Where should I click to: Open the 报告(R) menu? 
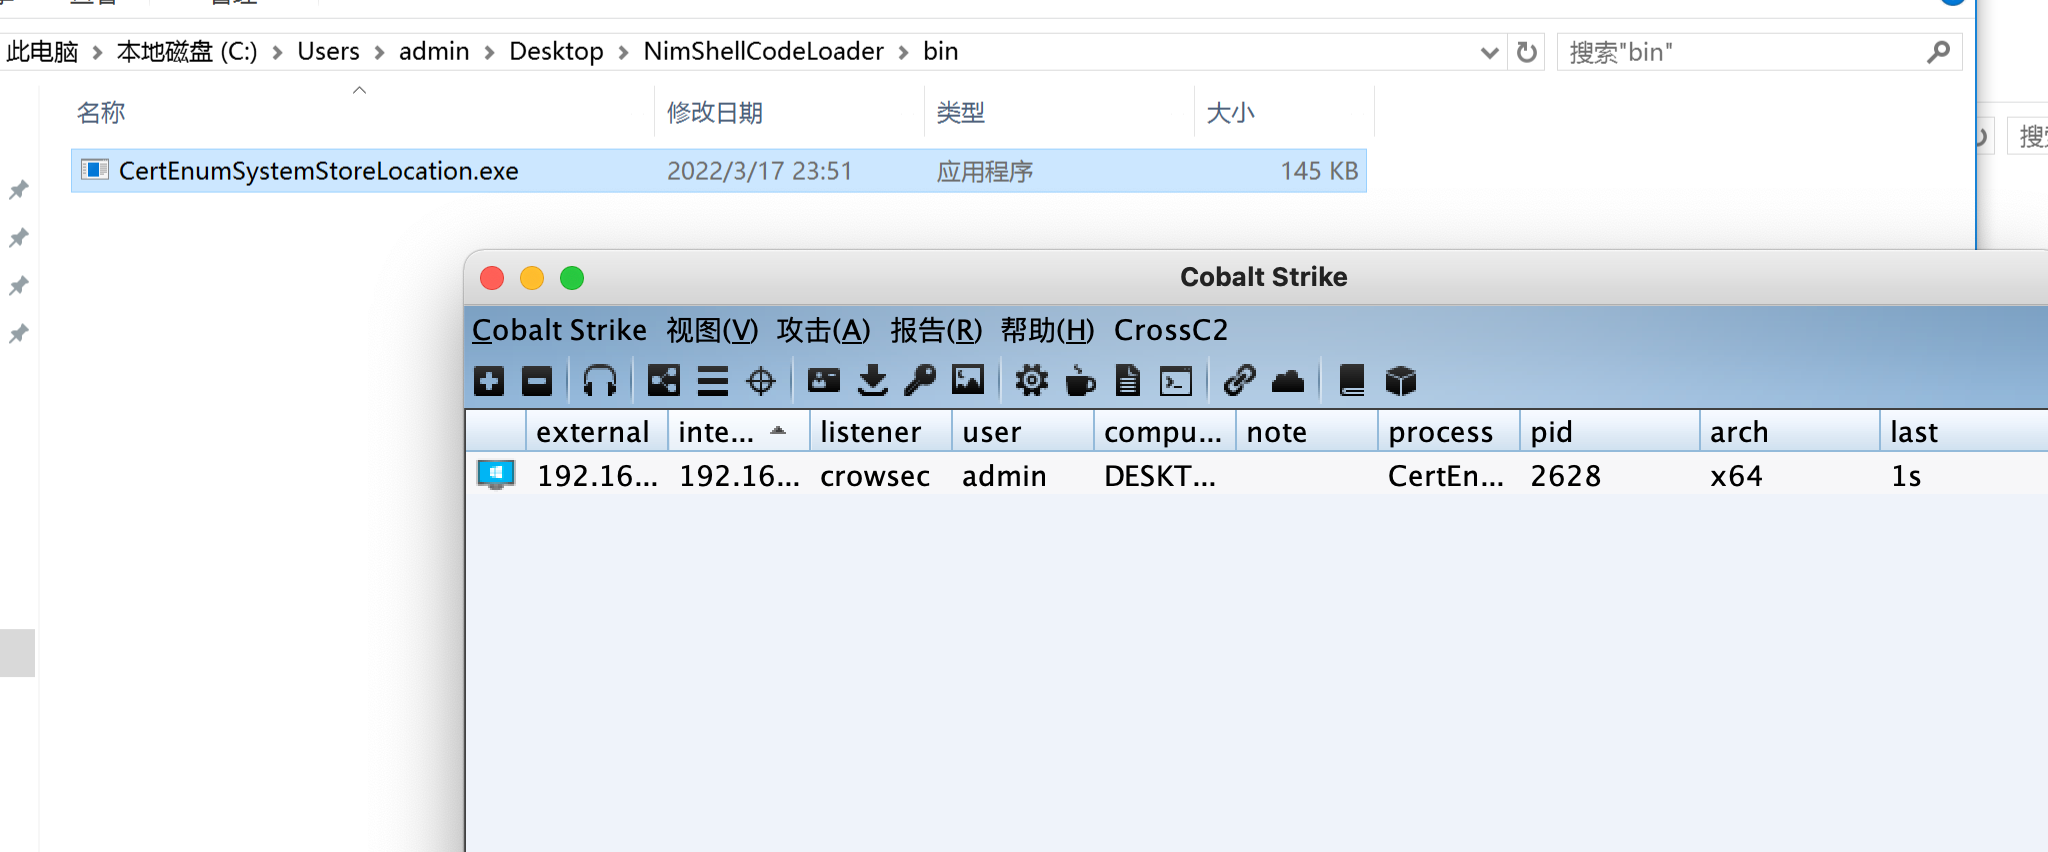[936, 330]
